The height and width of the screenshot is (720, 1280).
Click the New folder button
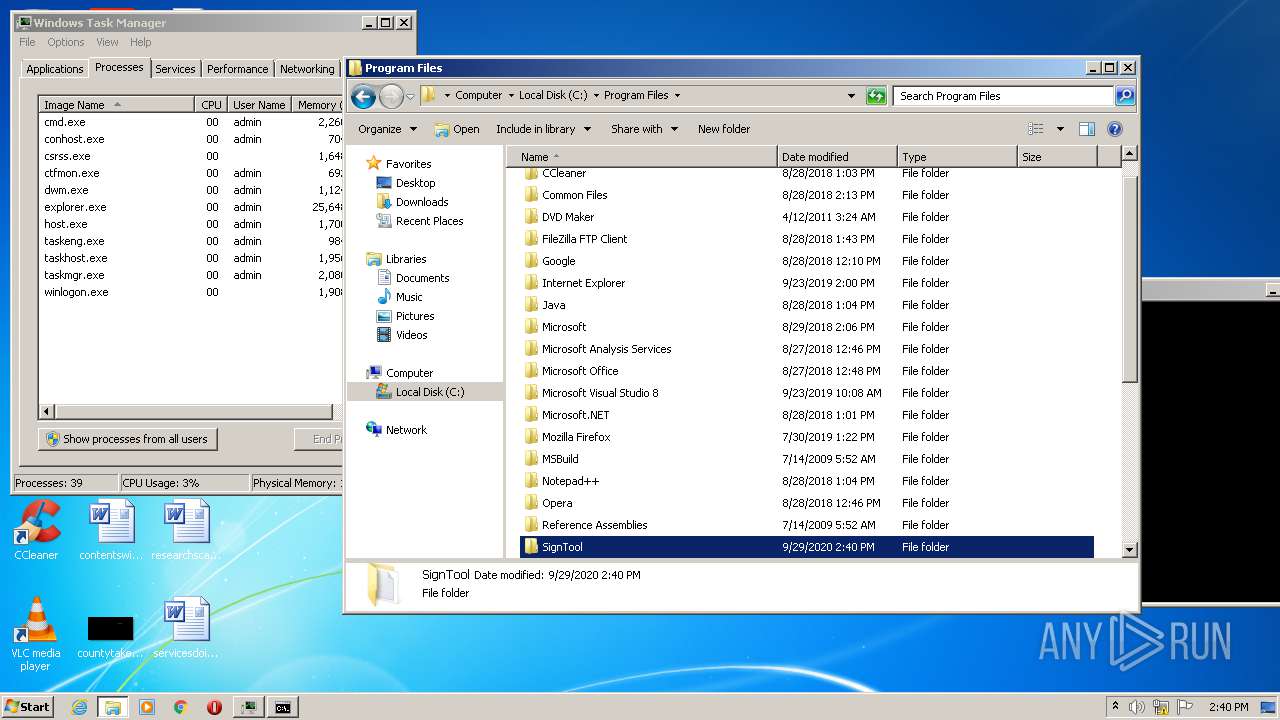pyautogui.click(x=724, y=129)
